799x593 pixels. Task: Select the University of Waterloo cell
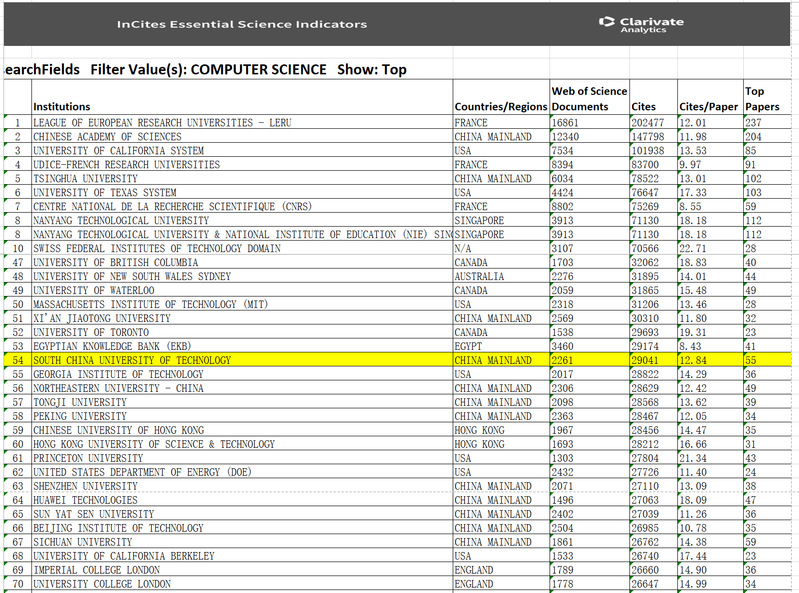click(x=242, y=290)
